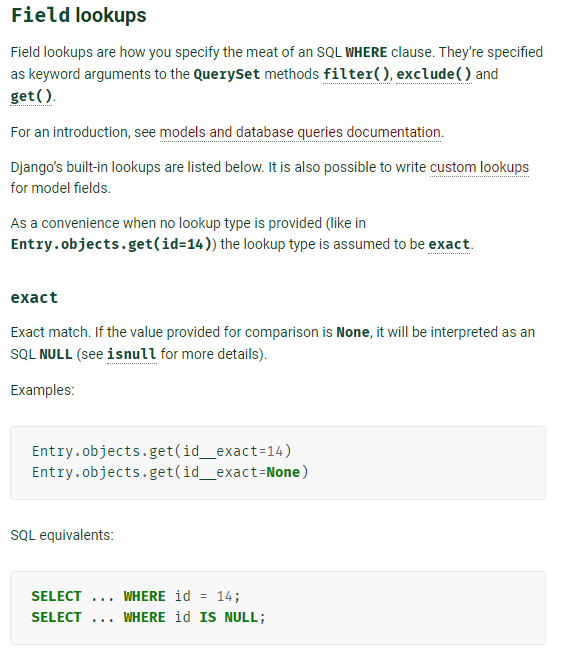Open the filter() method link

[x=356, y=74]
